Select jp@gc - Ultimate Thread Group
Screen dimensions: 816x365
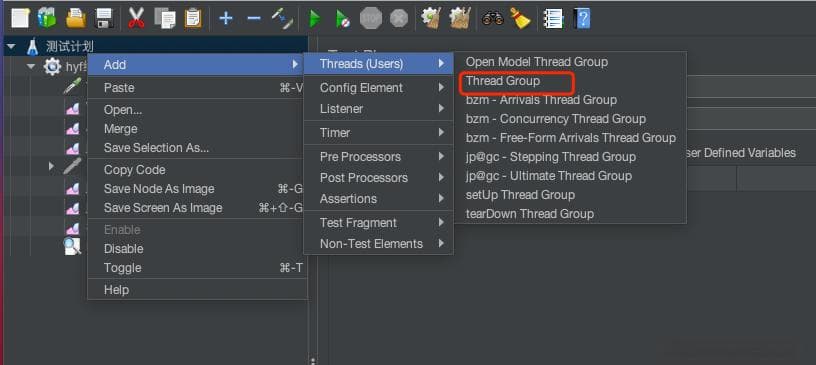click(x=570, y=176)
